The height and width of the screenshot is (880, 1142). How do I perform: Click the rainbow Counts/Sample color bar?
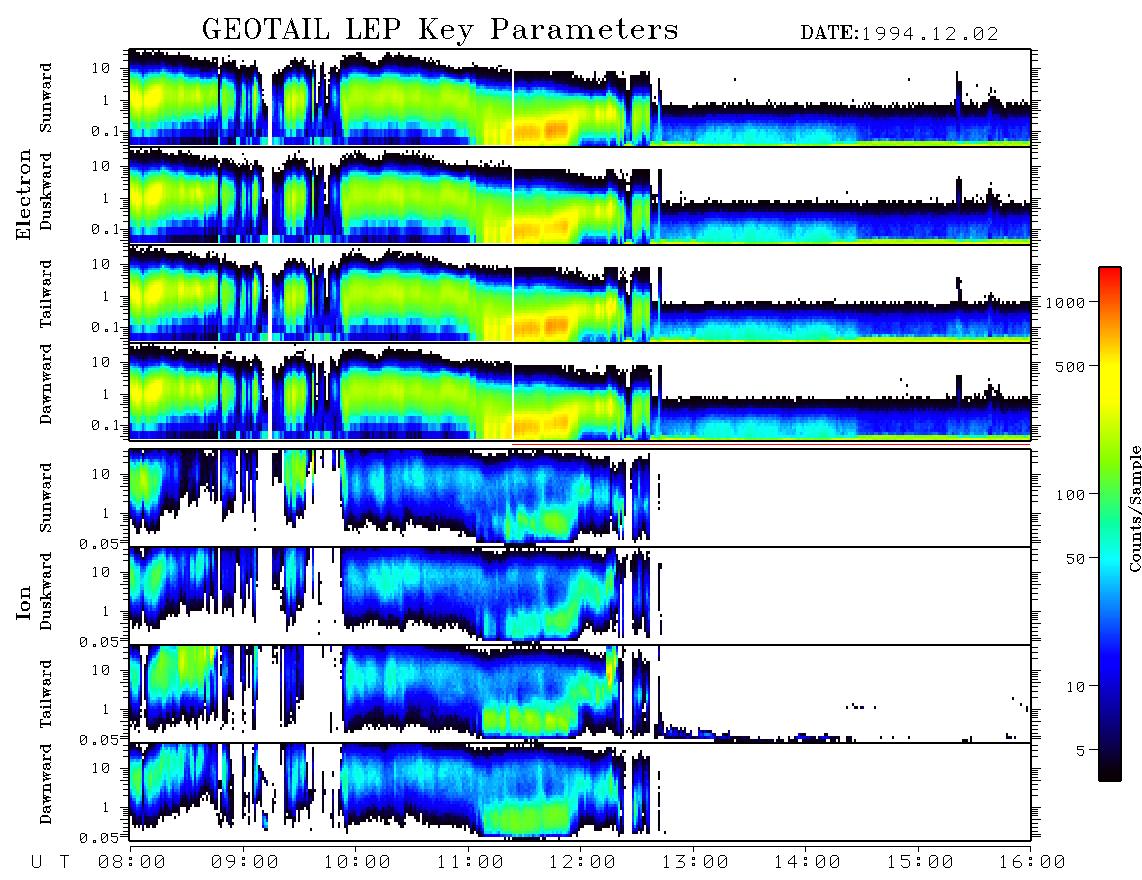point(1109,524)
